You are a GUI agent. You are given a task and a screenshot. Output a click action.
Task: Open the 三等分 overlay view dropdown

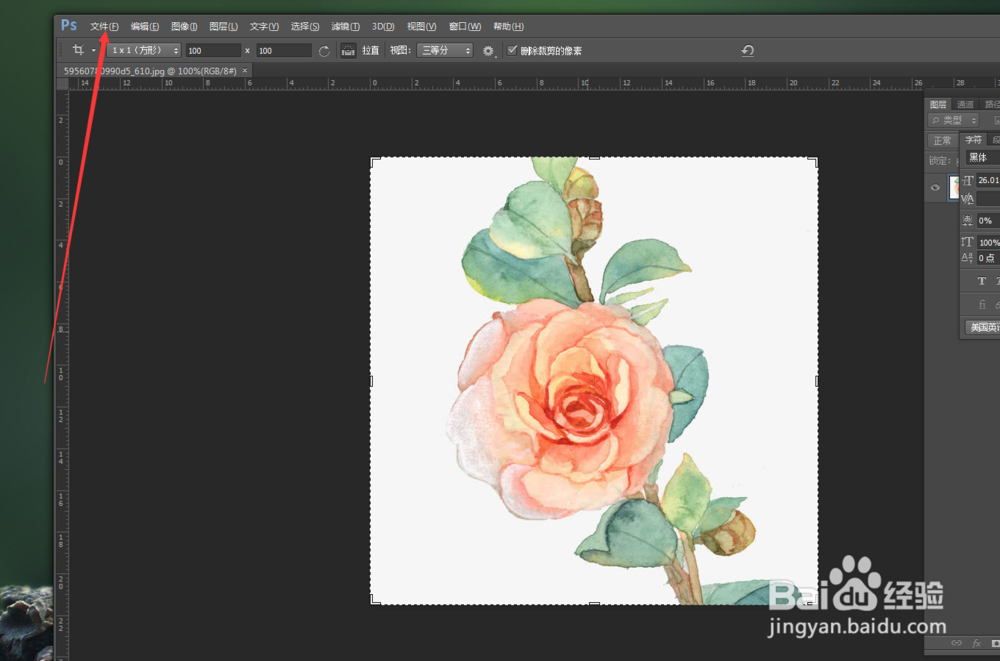tap(445, 50)
